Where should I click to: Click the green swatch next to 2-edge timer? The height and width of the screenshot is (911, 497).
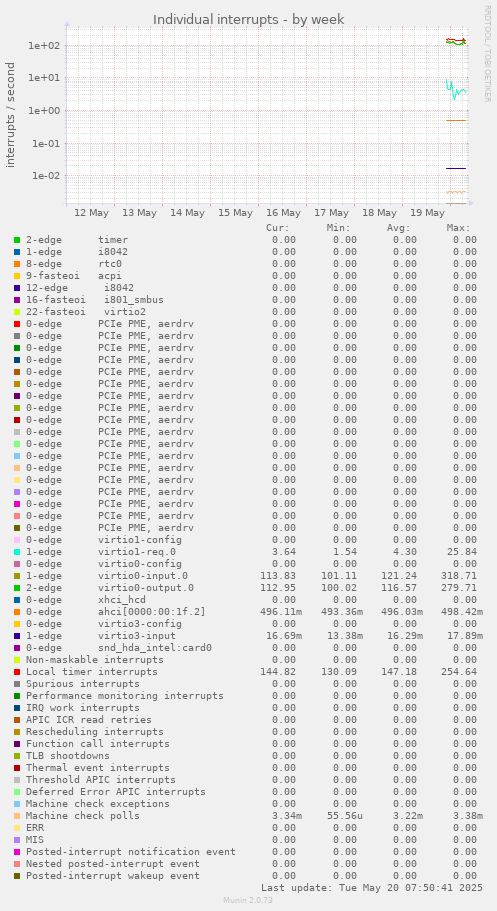[x=17, y=240]
